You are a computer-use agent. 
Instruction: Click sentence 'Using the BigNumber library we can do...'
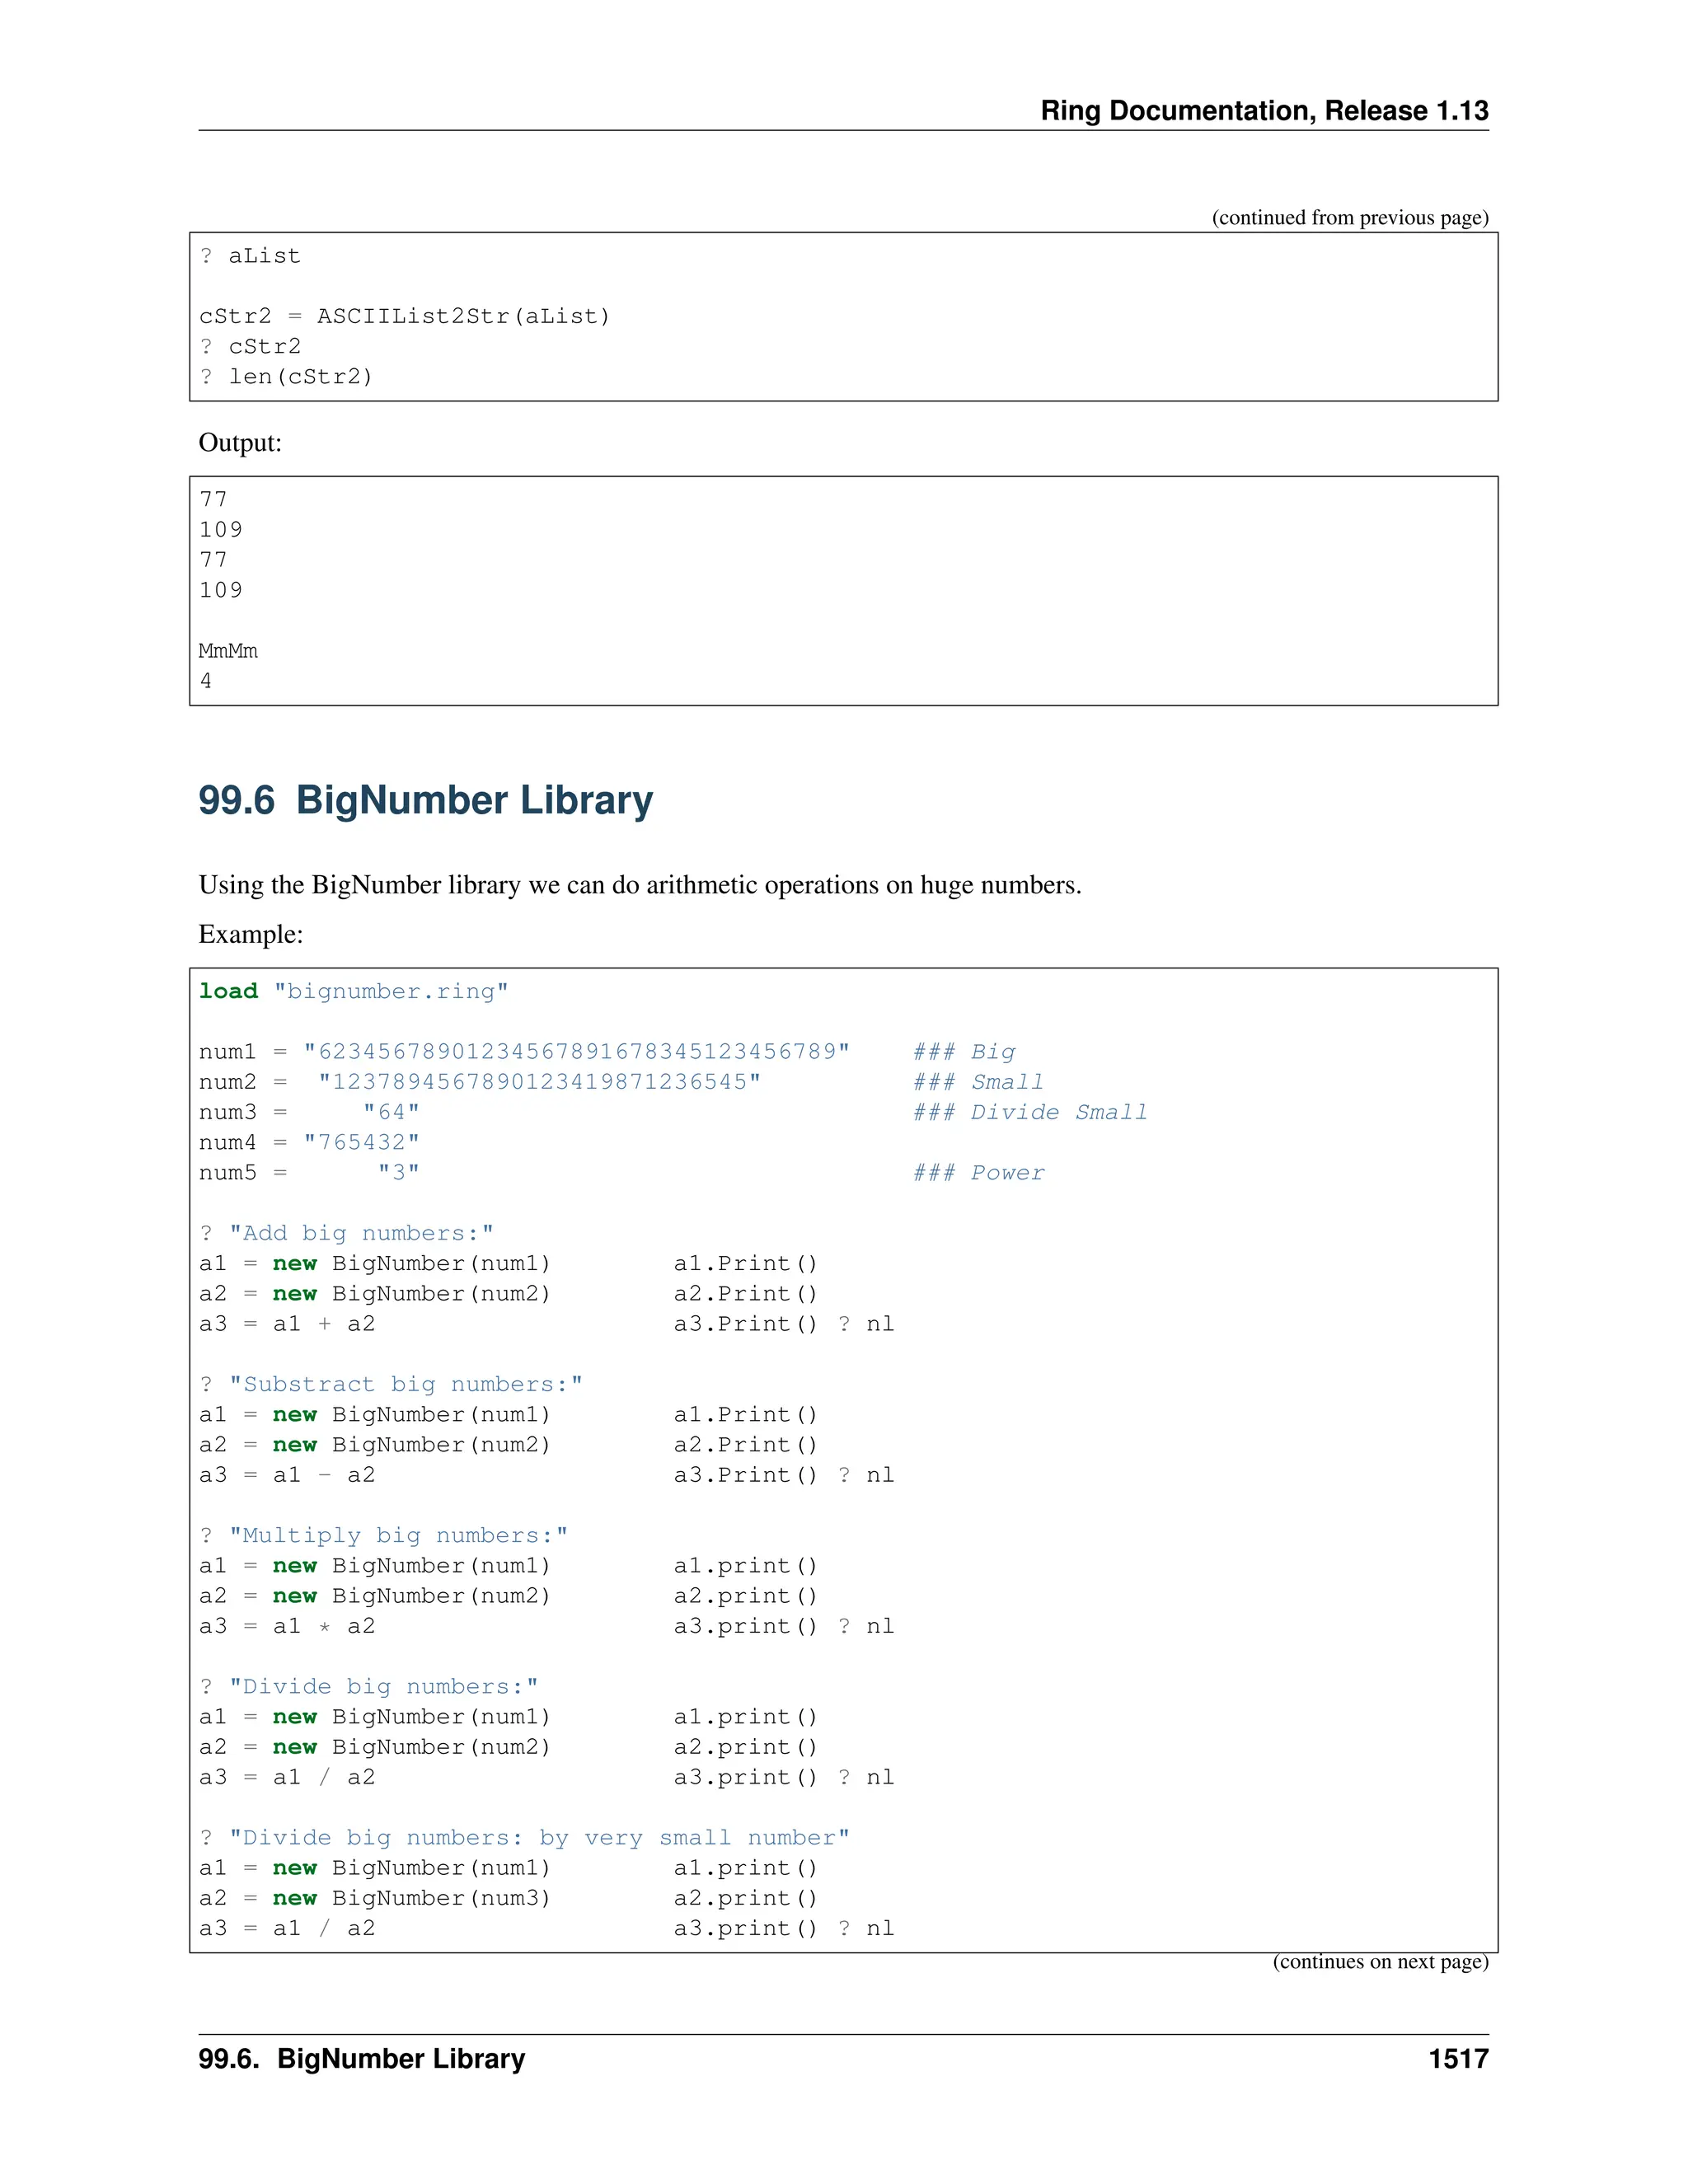(x=640, y=886)
